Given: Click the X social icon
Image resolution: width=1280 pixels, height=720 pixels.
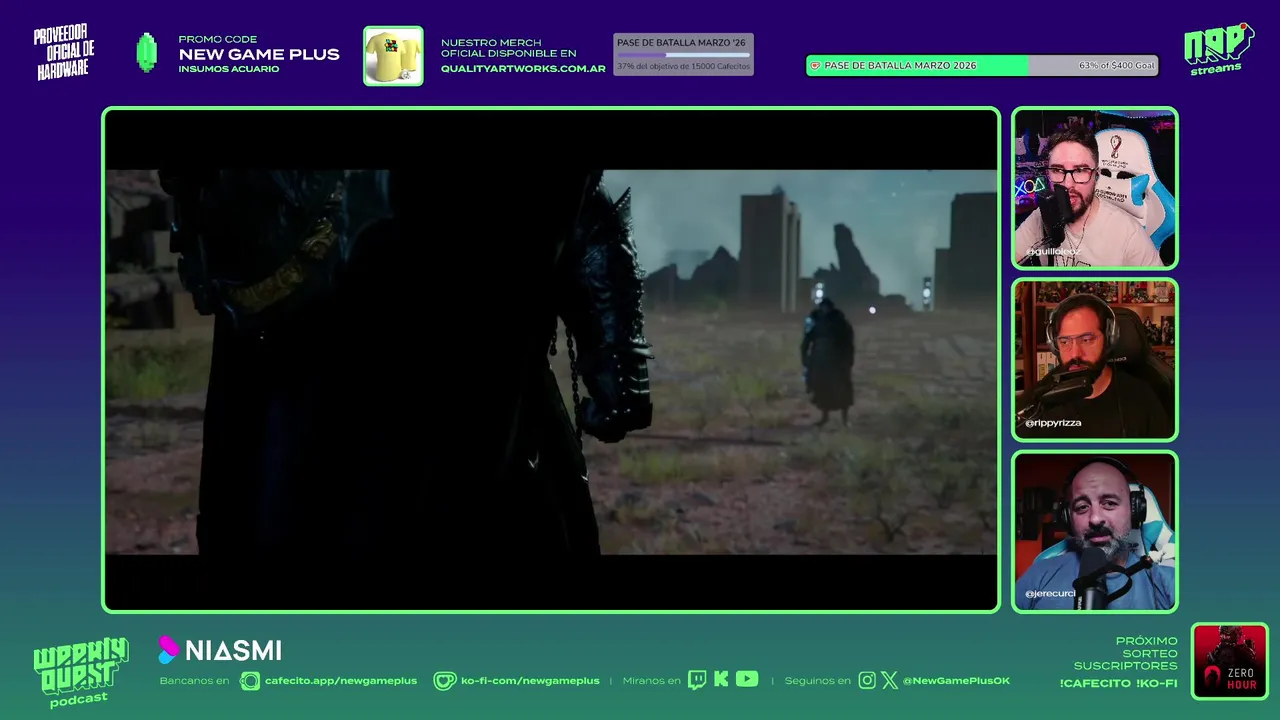Looking at the screenshot, I should 889,681.
